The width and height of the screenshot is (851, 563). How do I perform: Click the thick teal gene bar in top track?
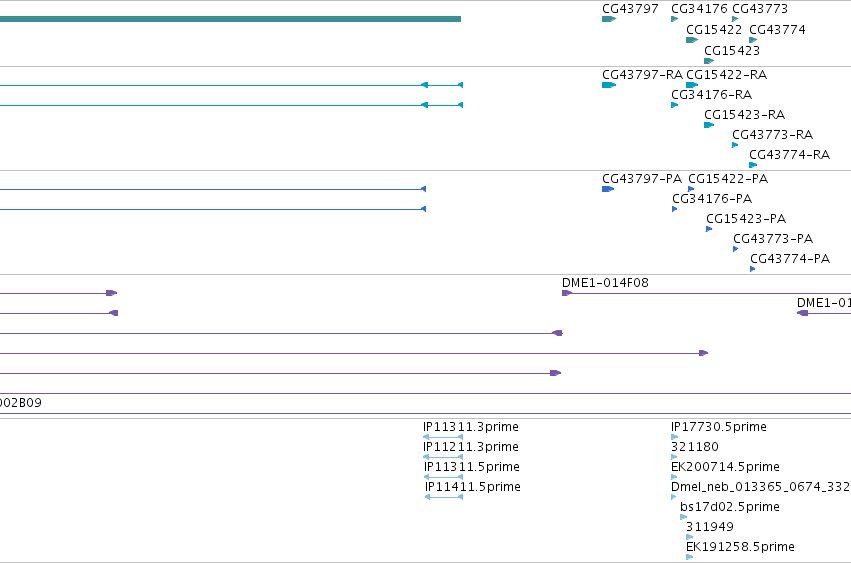[x=230, y=19]
